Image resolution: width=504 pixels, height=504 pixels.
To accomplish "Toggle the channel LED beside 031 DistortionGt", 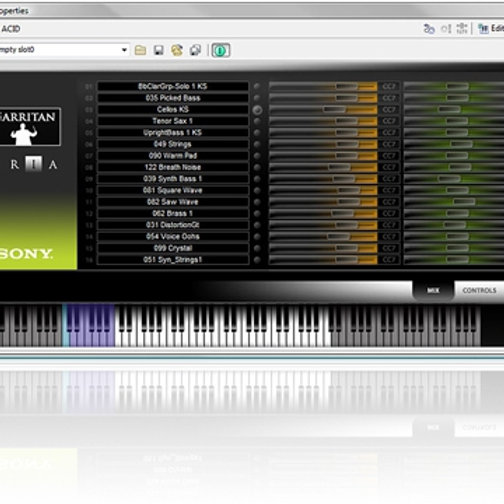I will (x=257, y=225).
